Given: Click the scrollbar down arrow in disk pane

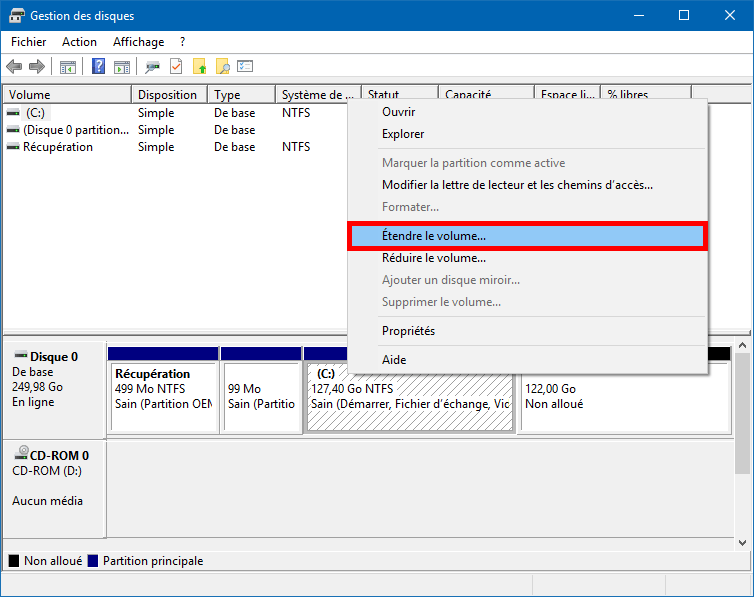Looking at the screenshot, I should click(x=742, y=543).
